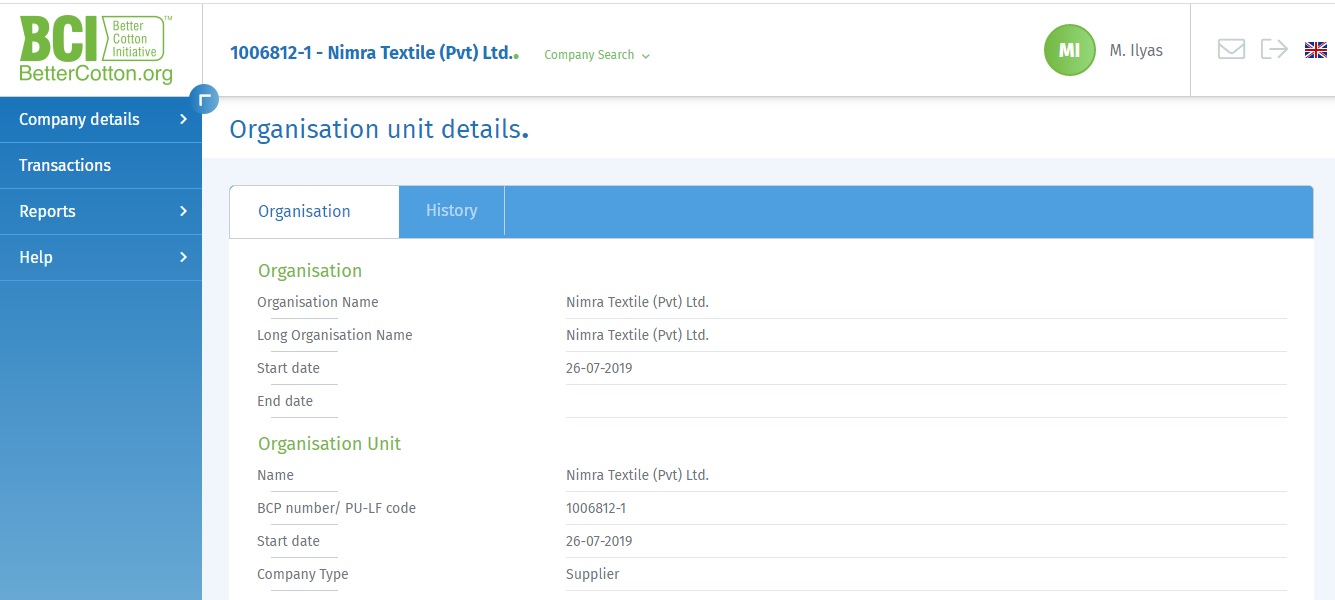Click the Supplier company type value
1335x600 pixels.
(593, 574)
